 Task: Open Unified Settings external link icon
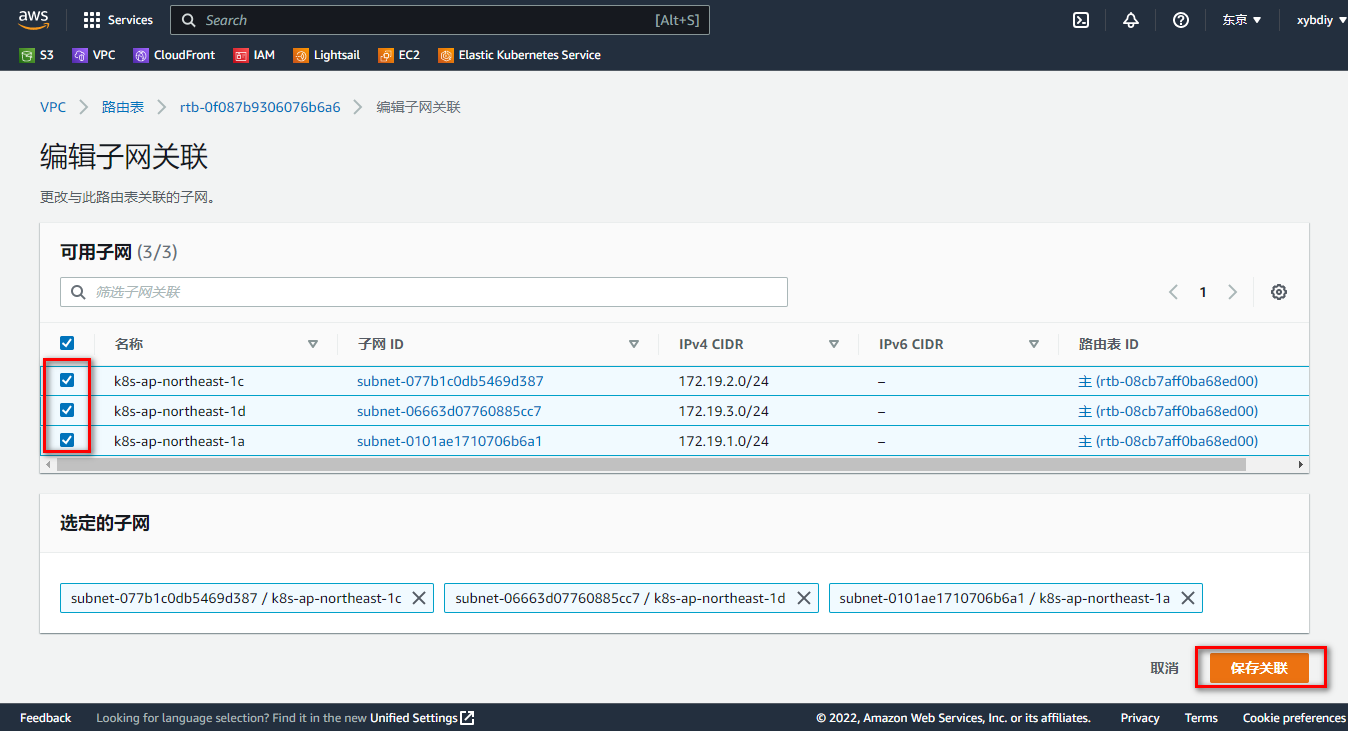(467, 718)
